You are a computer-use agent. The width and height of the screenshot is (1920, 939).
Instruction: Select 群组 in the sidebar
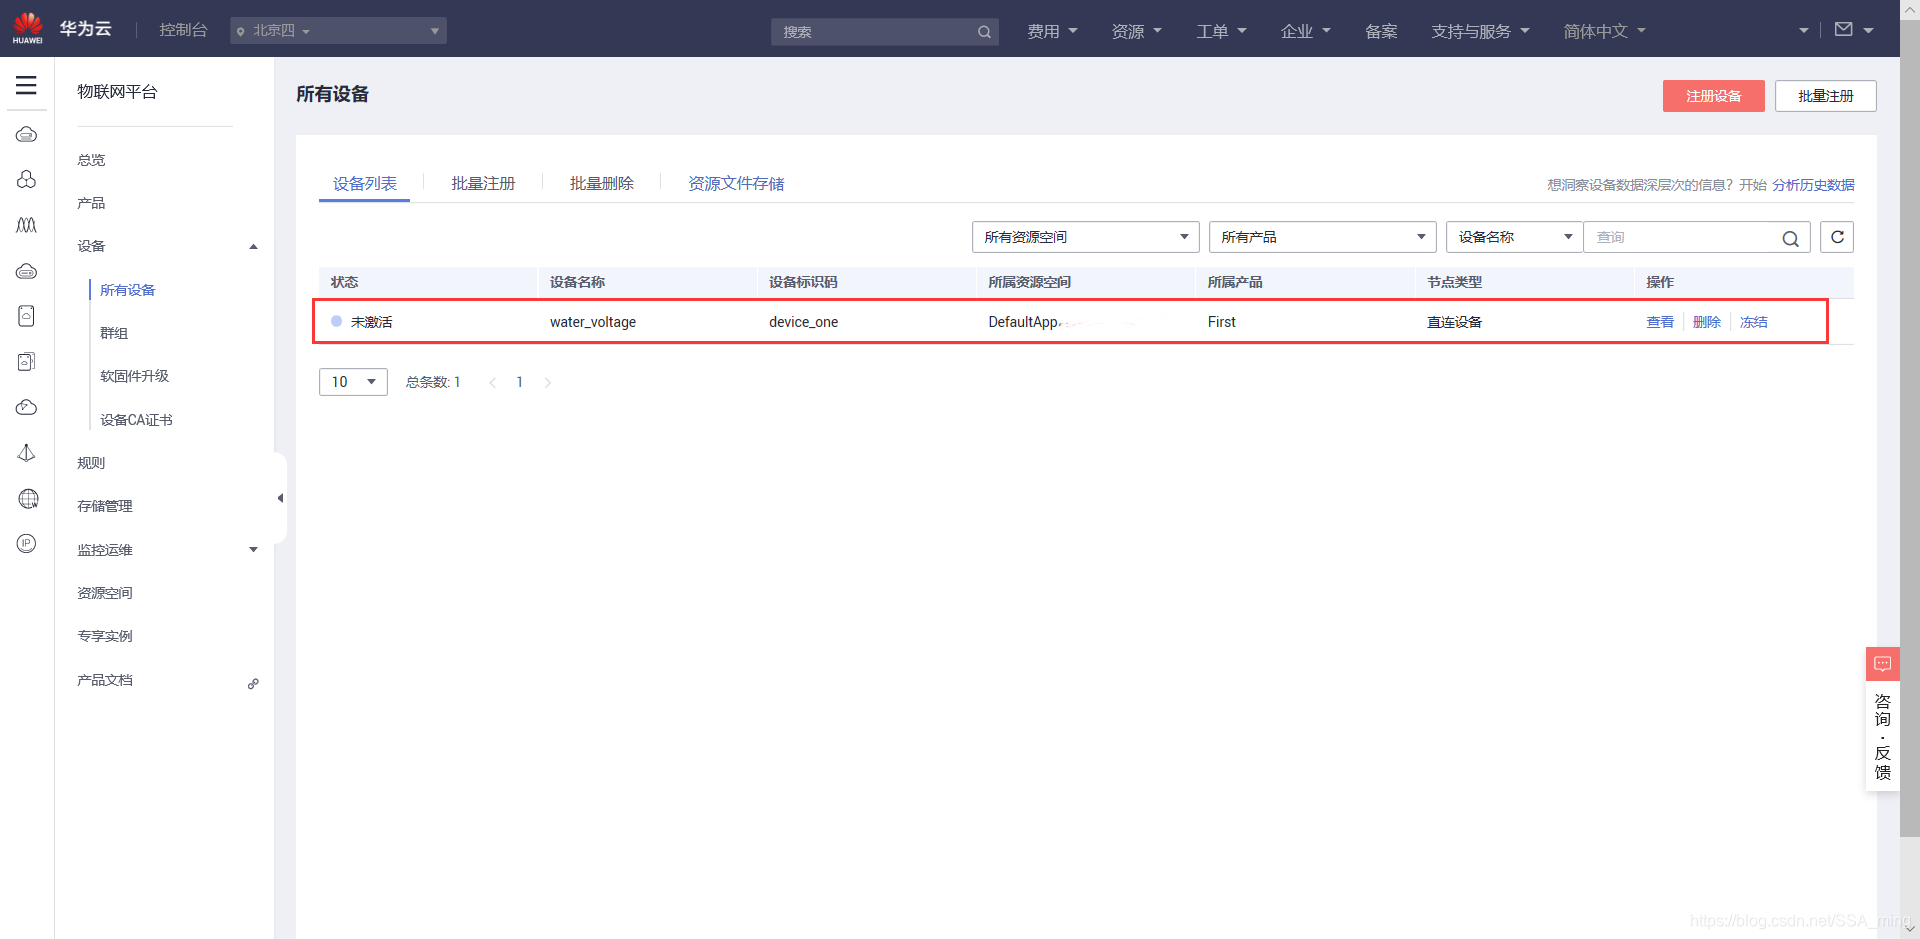tap(114, 333)
